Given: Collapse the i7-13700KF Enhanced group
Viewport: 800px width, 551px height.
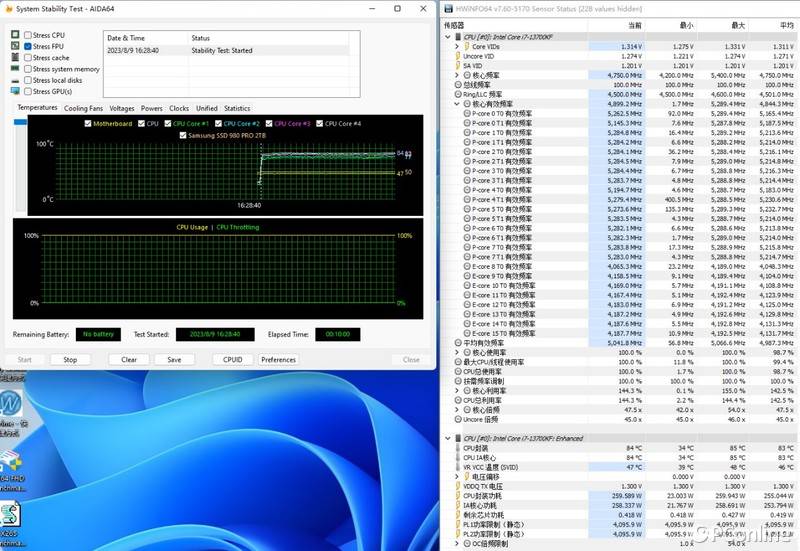Looking at the screenshot, I should pos(448,438).
